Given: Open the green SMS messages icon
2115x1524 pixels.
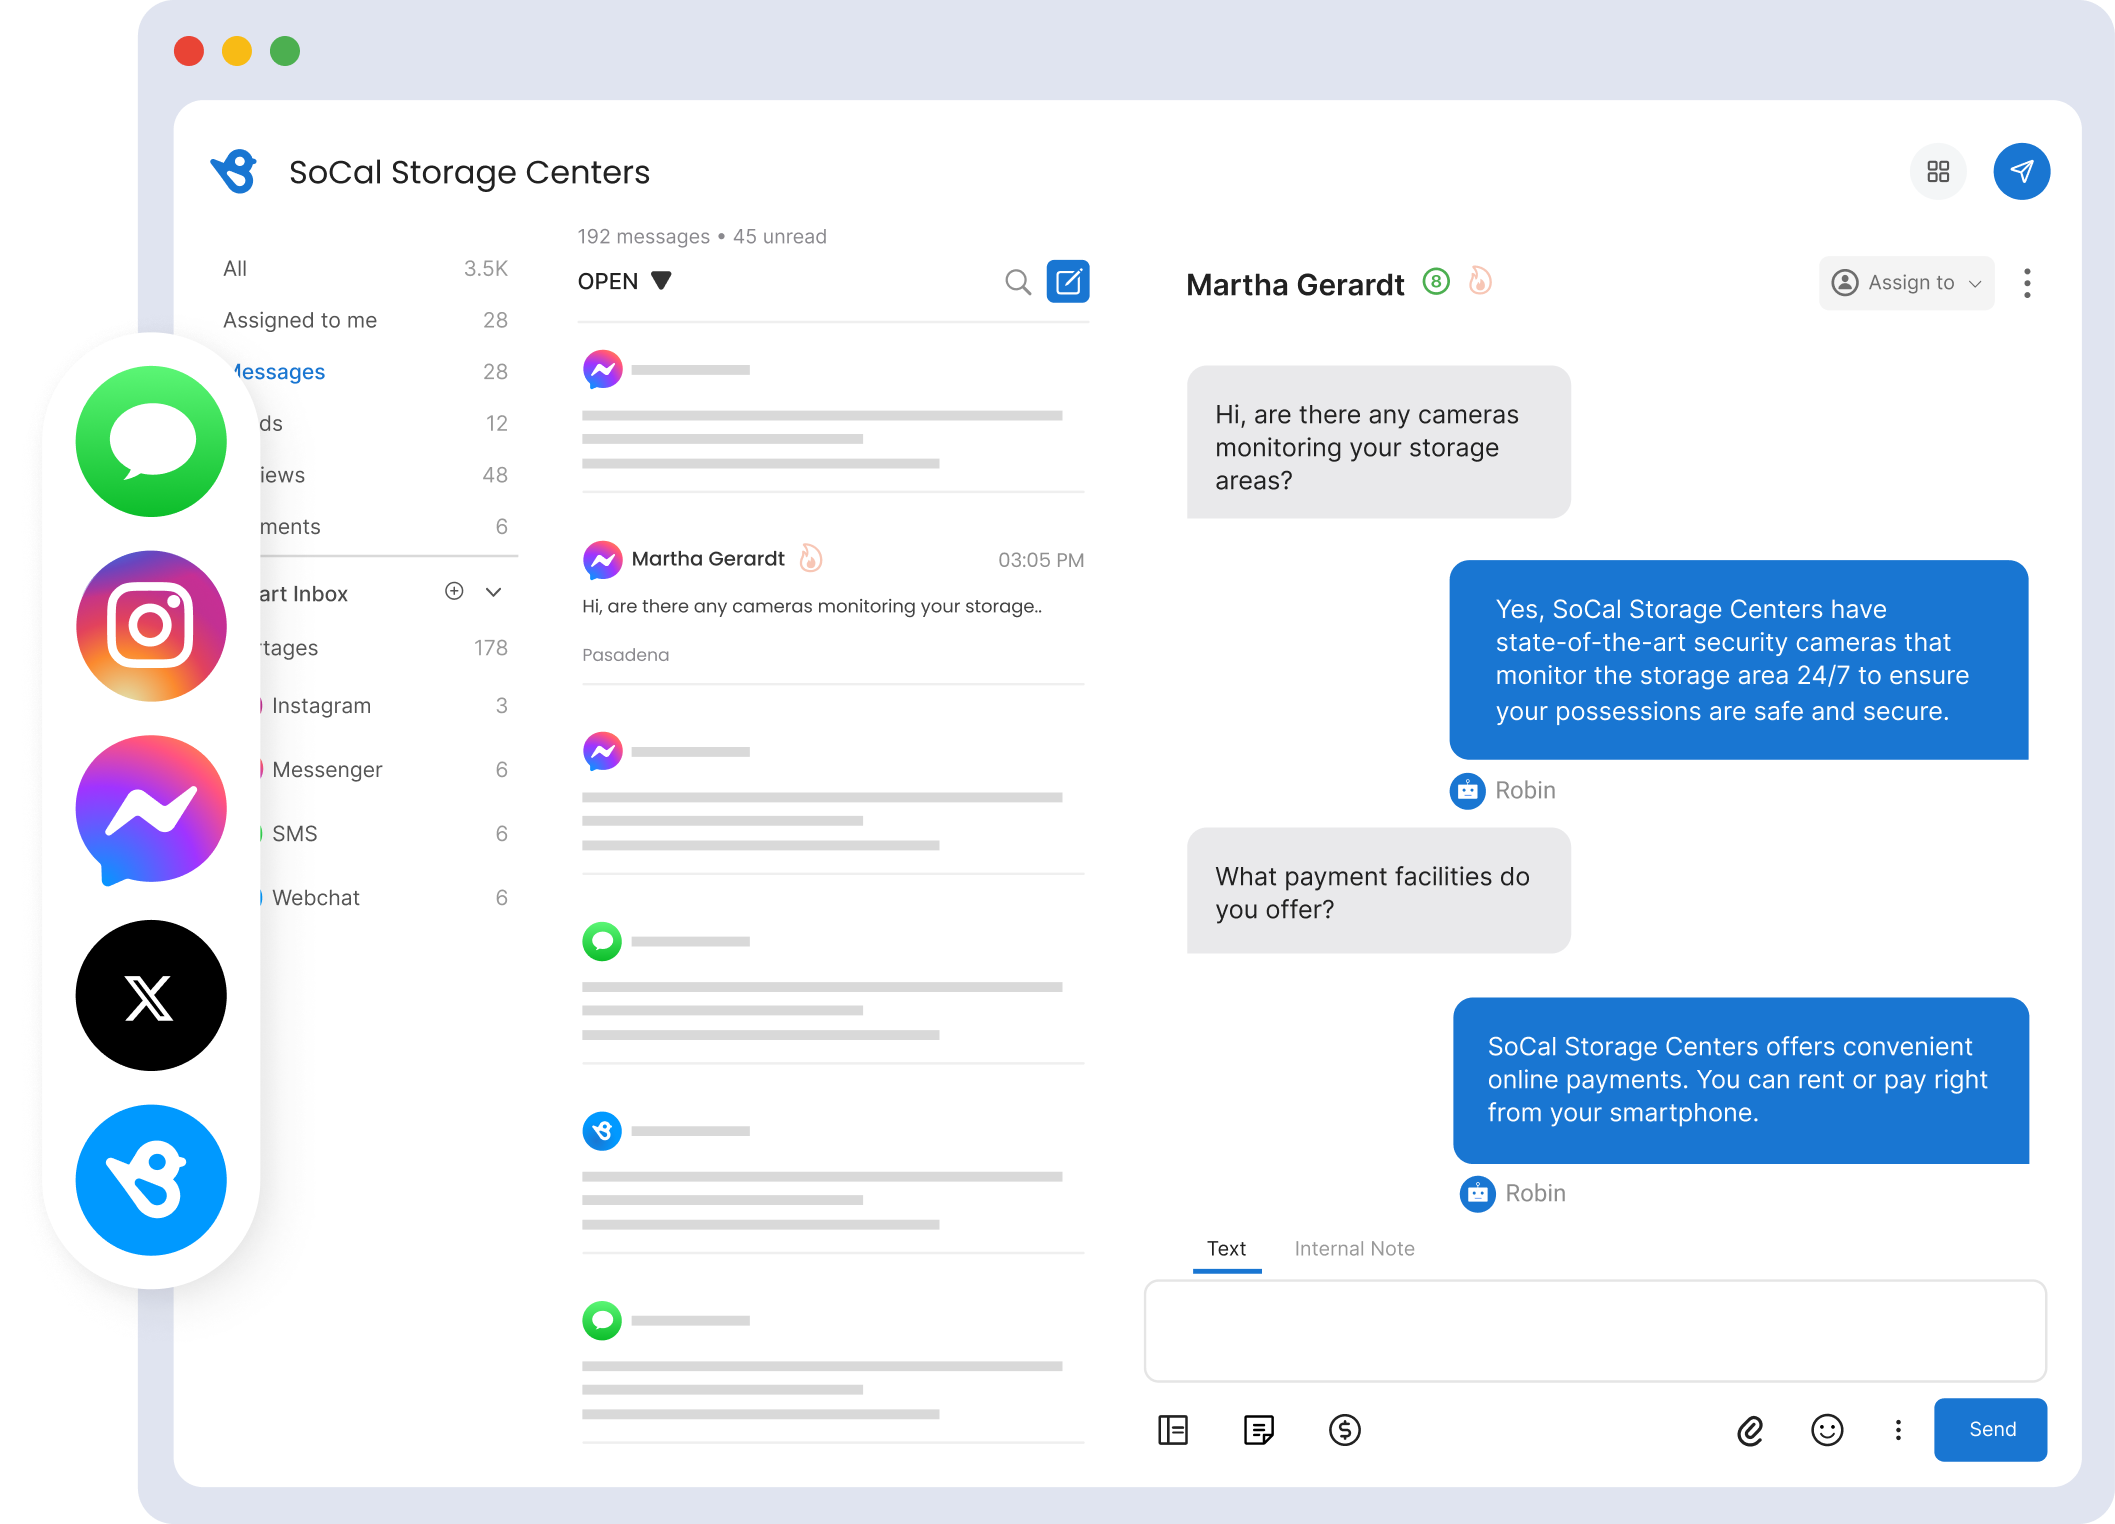Looking at the screenshot, I should tap(150, 442).
